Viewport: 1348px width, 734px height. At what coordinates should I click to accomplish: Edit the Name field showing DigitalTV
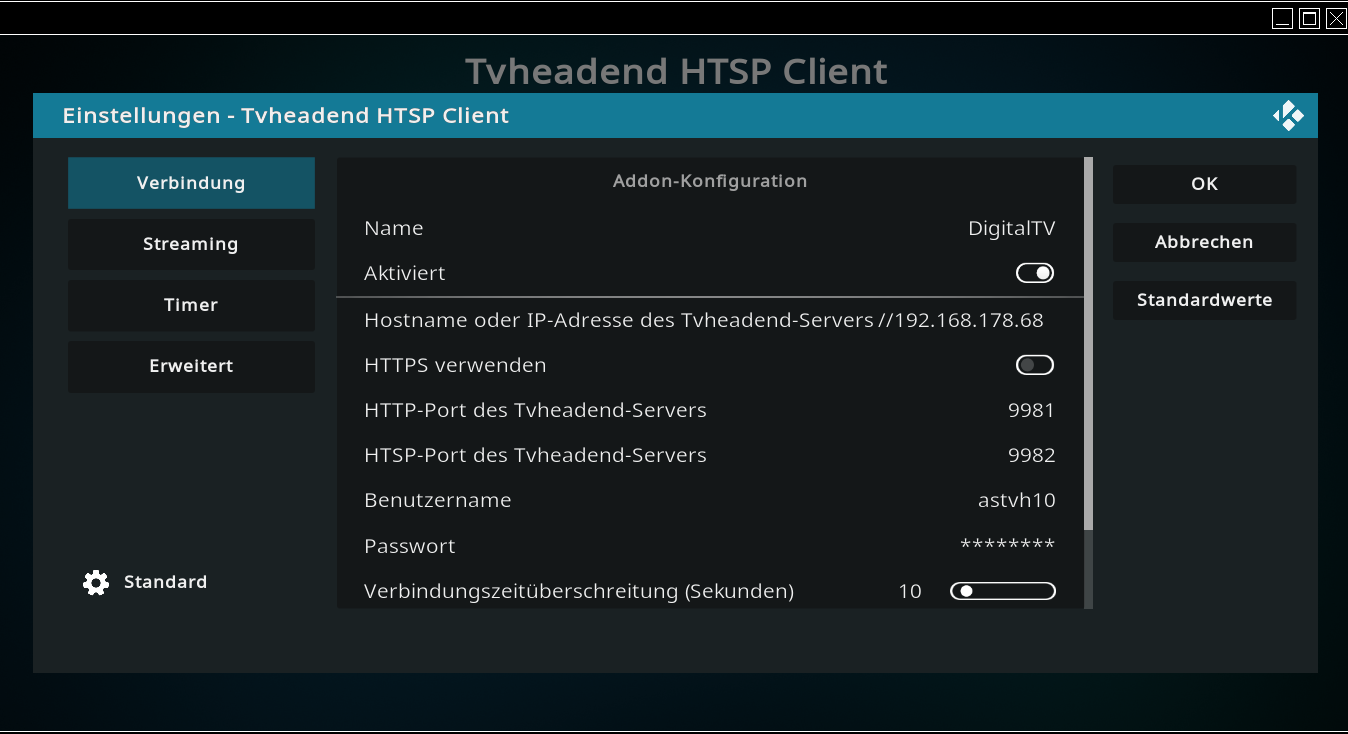click(710, 228)
